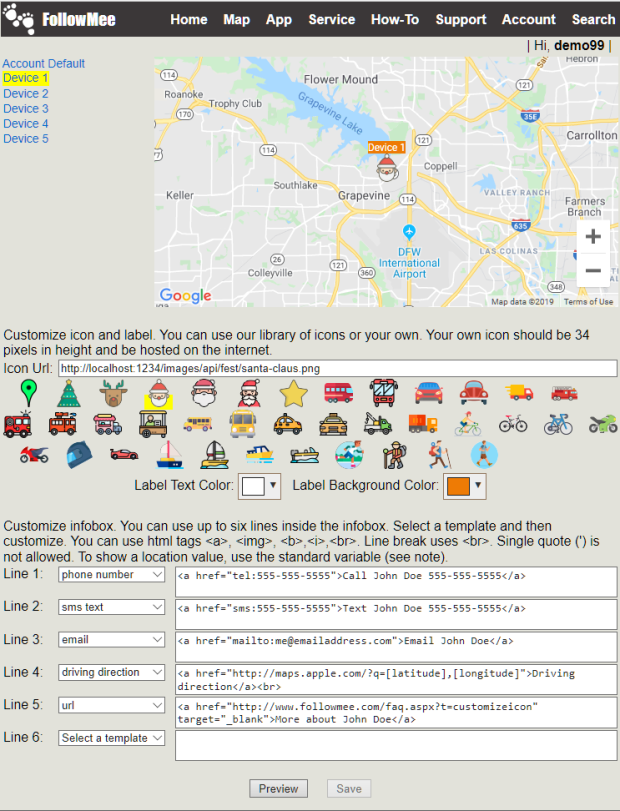Screen dimensions: 620x811
Task: Select the green map pin icon
Action: 28,393
